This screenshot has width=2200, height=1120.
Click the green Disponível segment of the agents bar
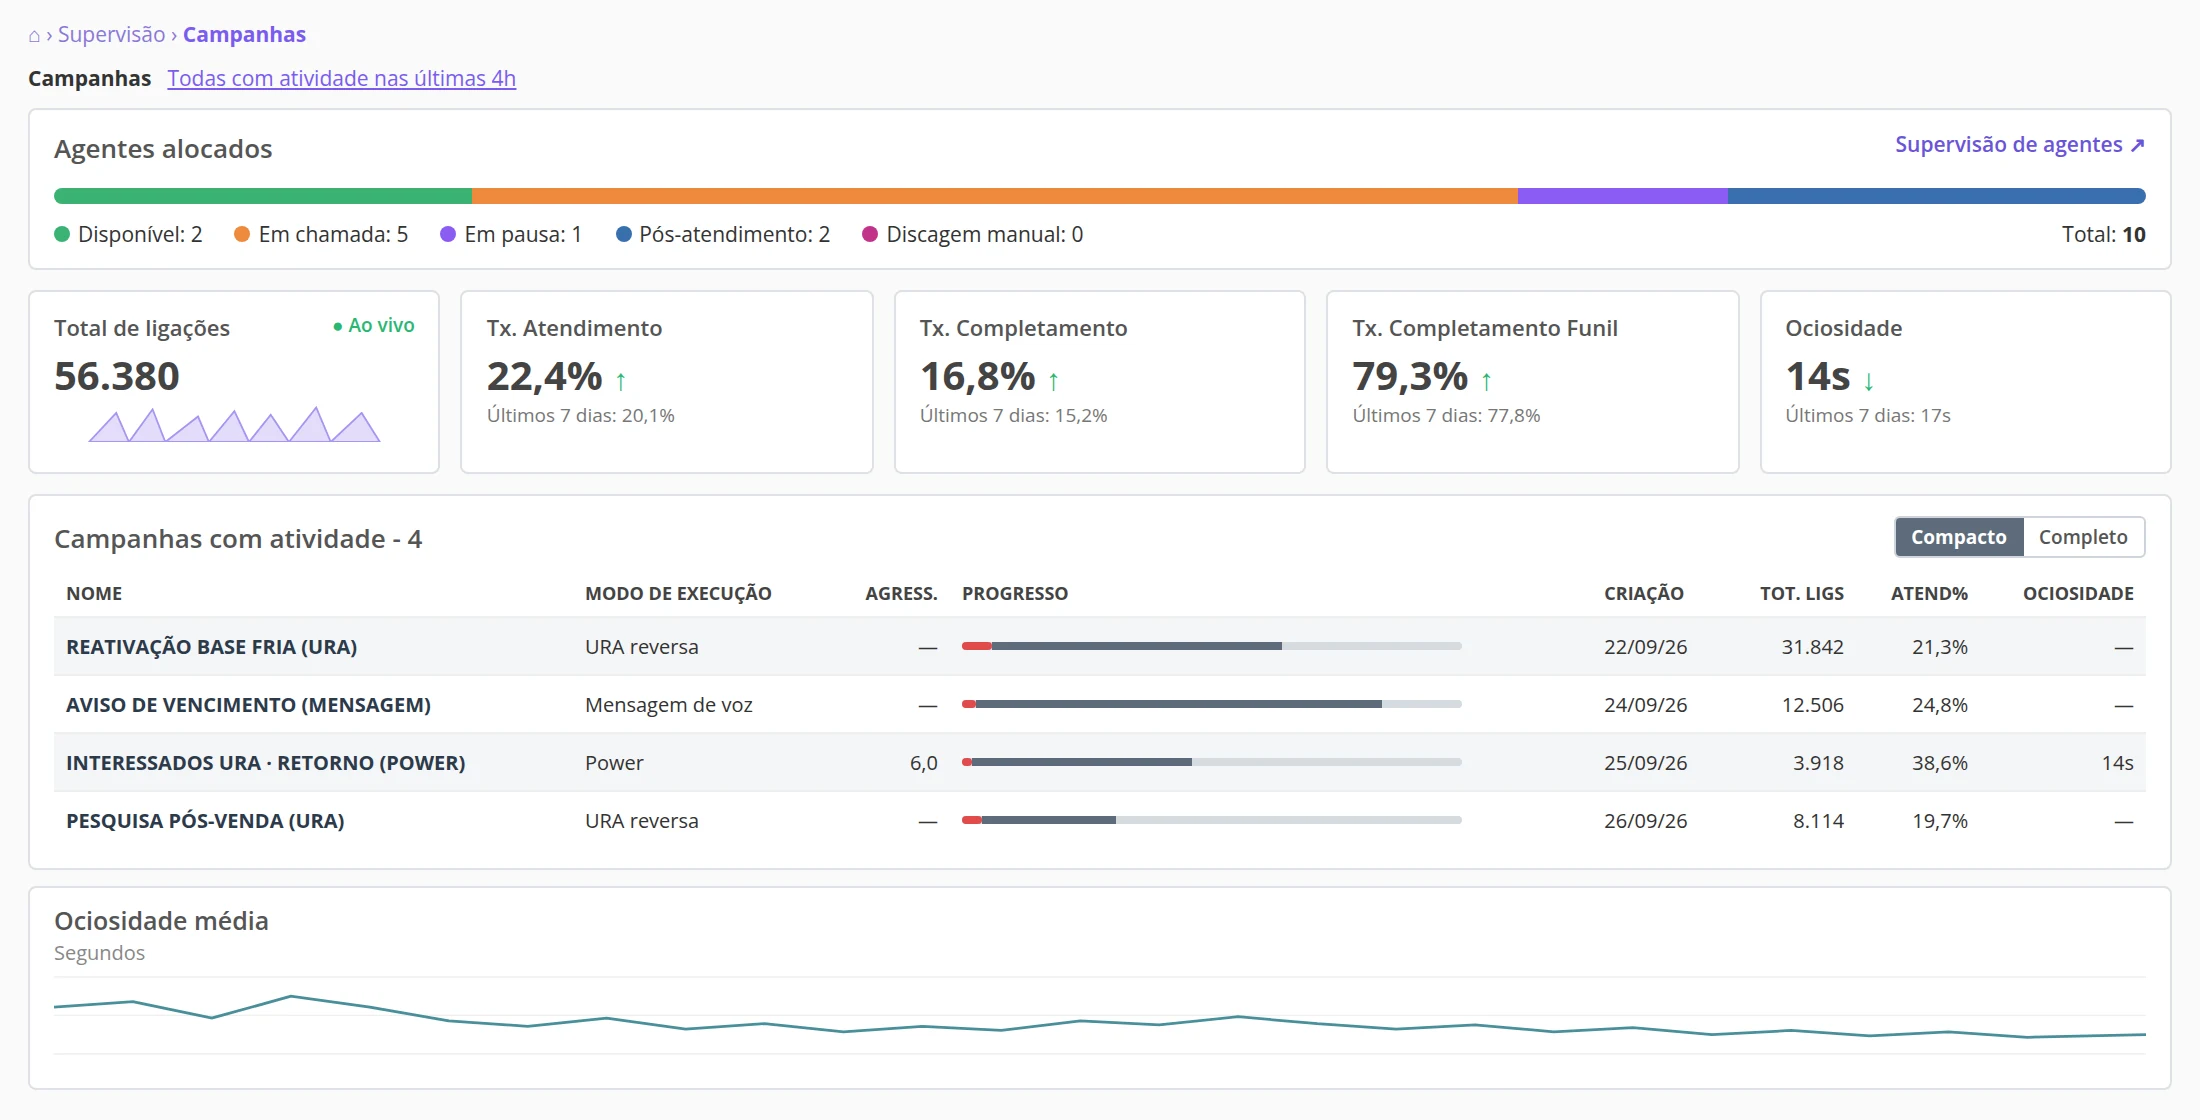[263, 196]
